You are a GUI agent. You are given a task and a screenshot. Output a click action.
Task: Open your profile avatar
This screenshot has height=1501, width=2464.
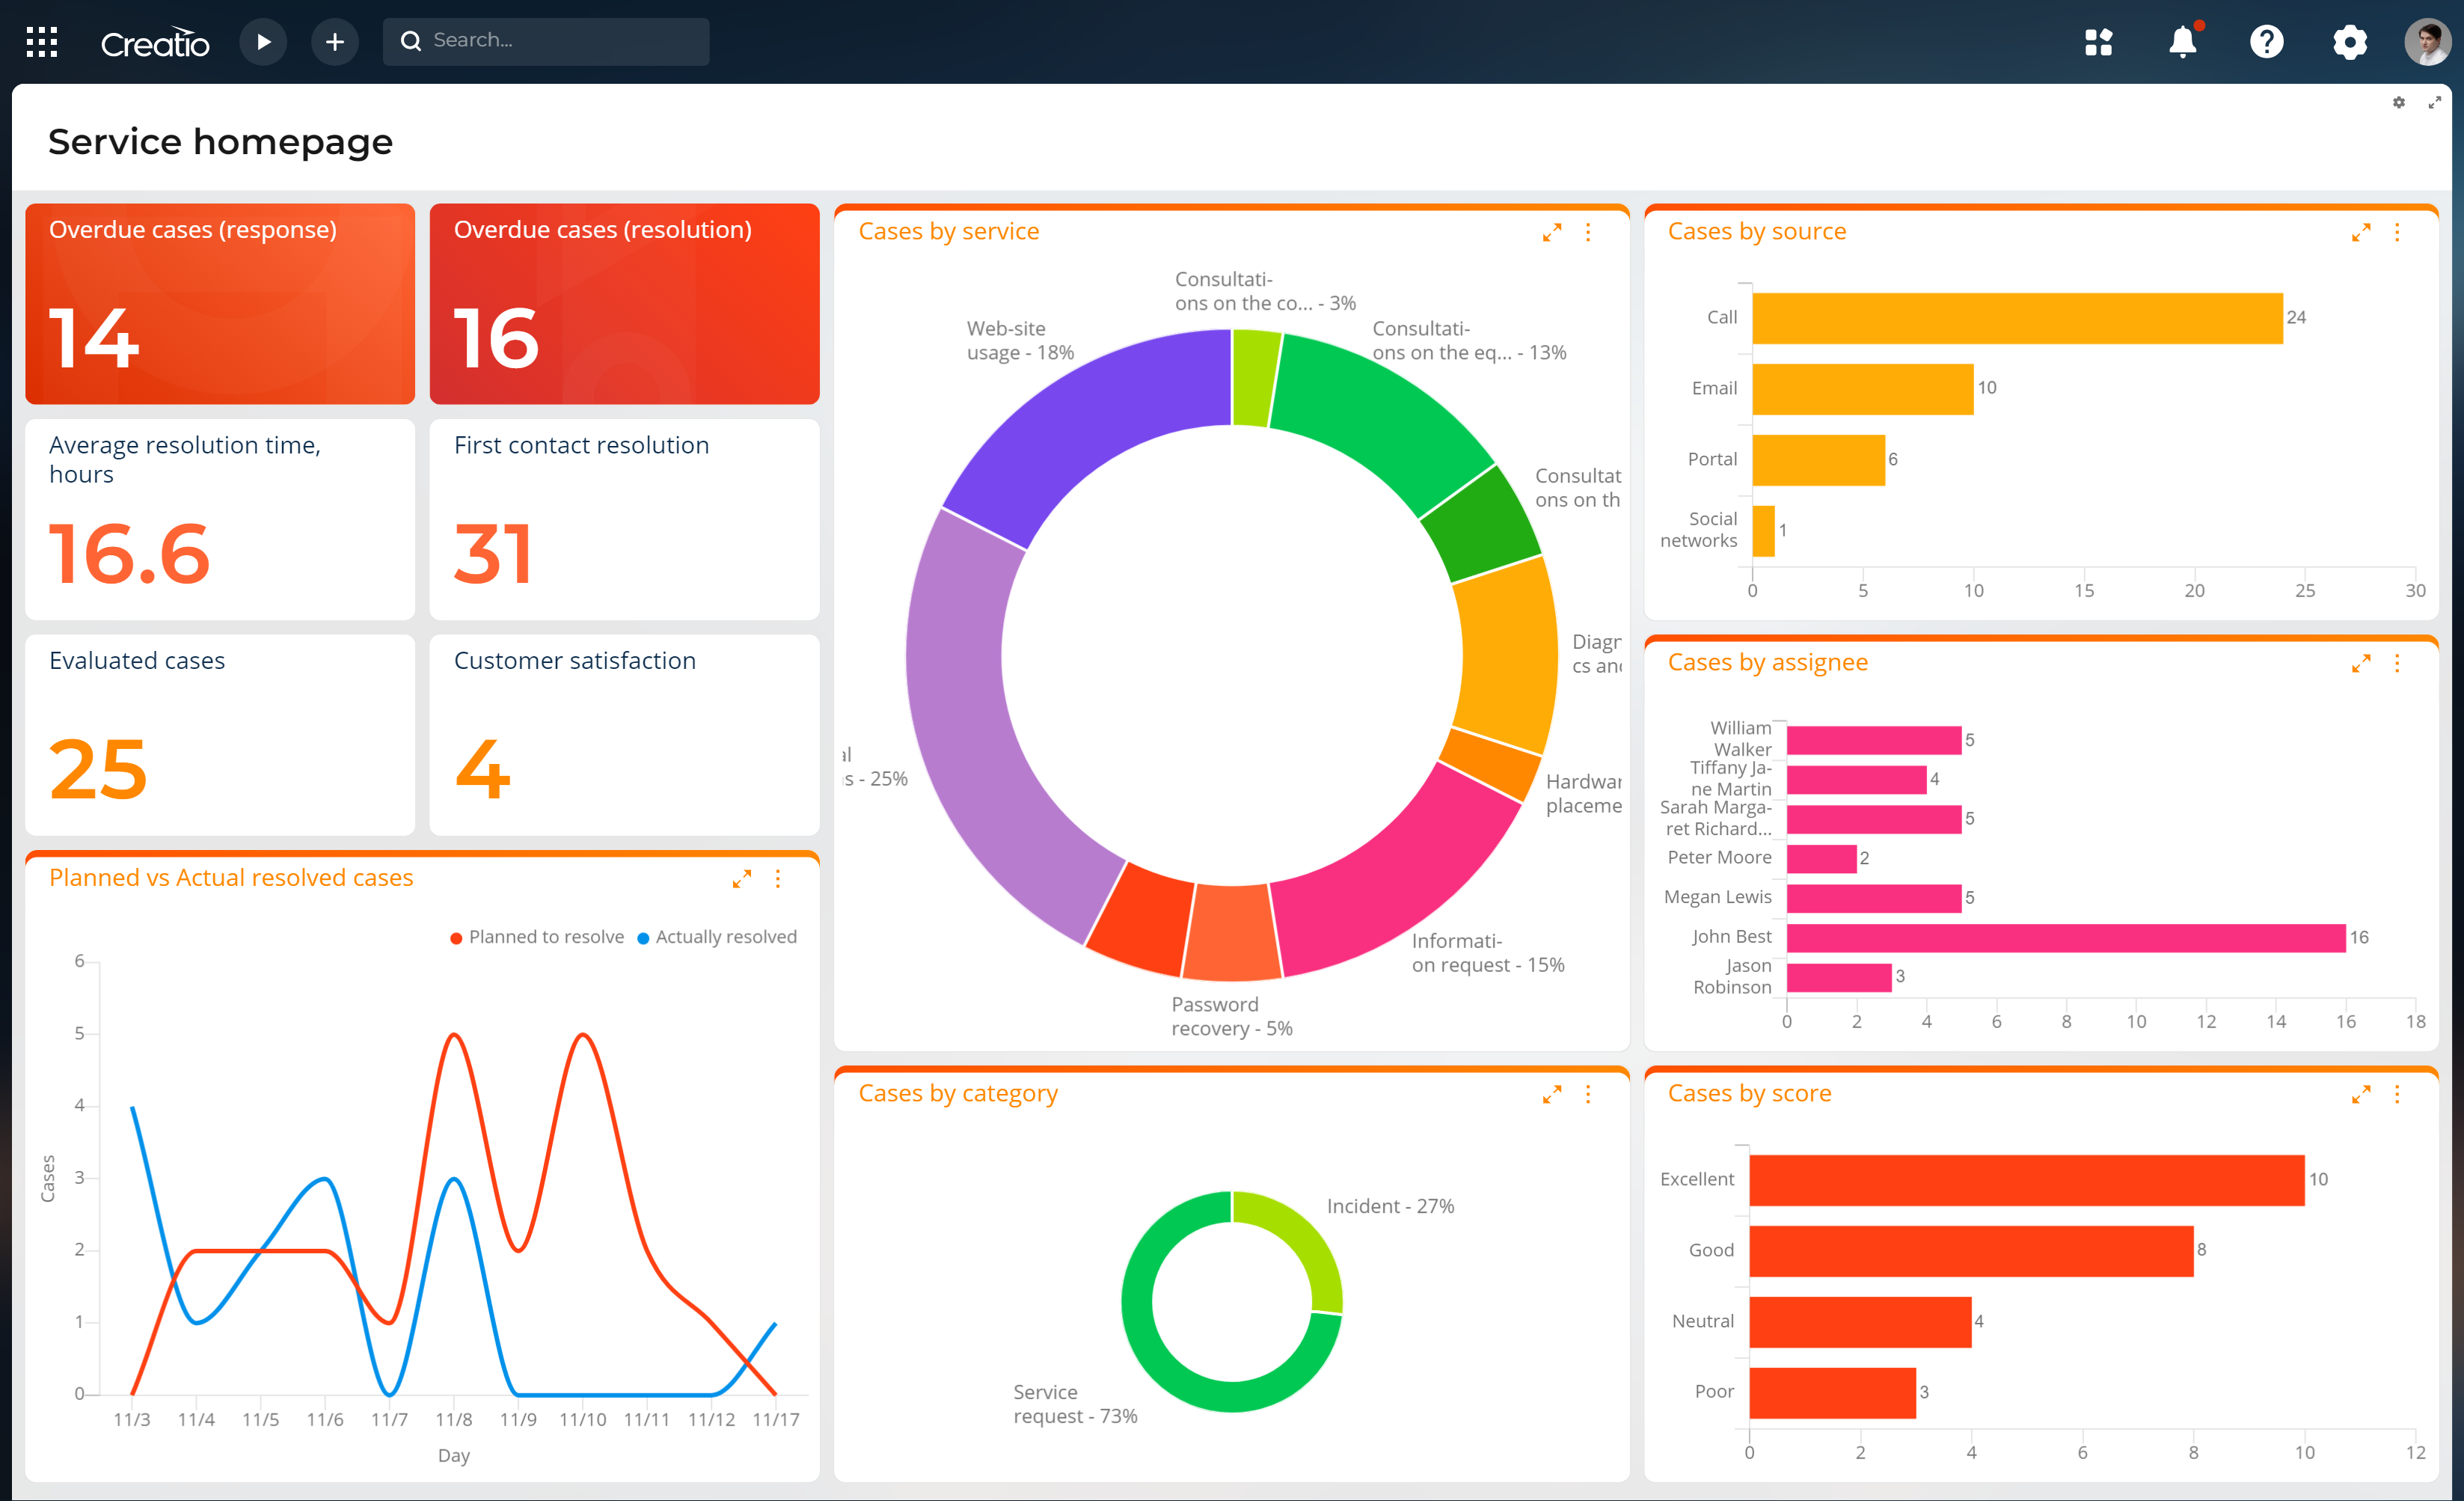coord(2427,42)
